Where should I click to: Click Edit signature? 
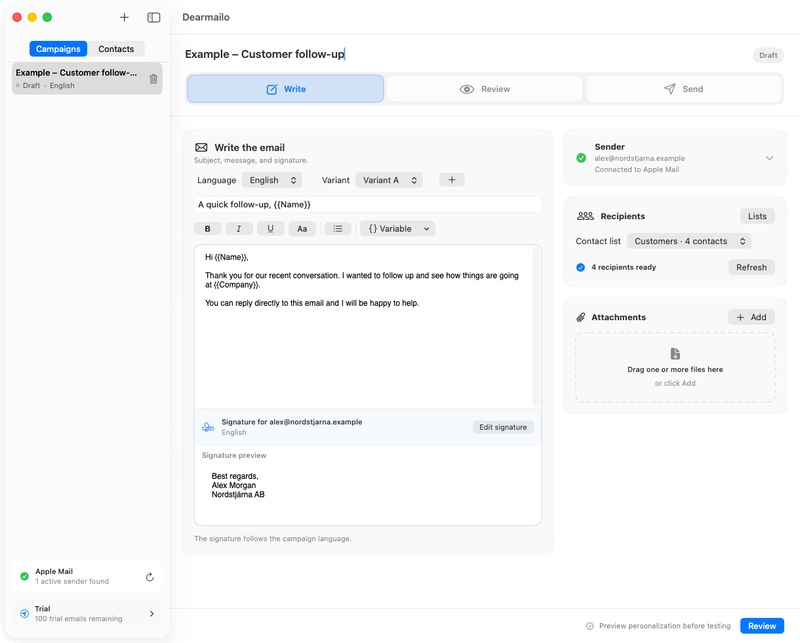coord(503,427)
